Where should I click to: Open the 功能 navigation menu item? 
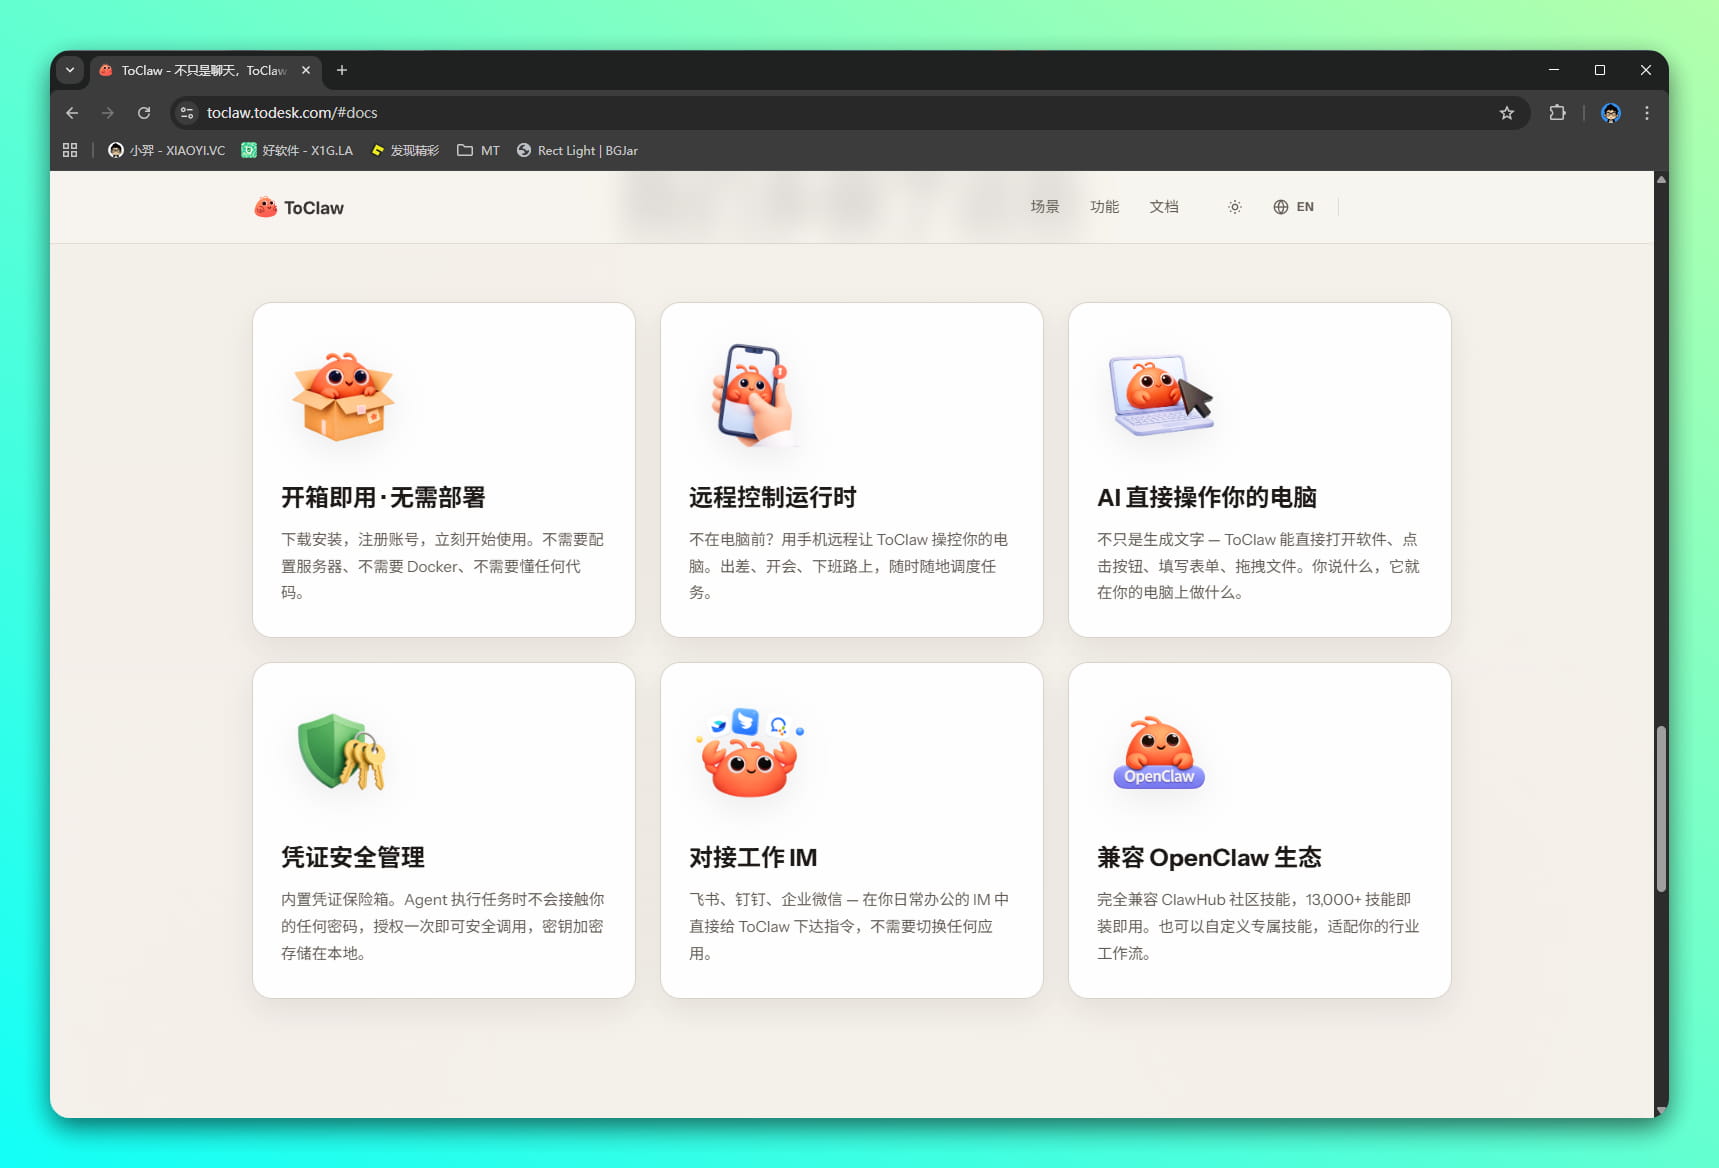click(1104, 207)
